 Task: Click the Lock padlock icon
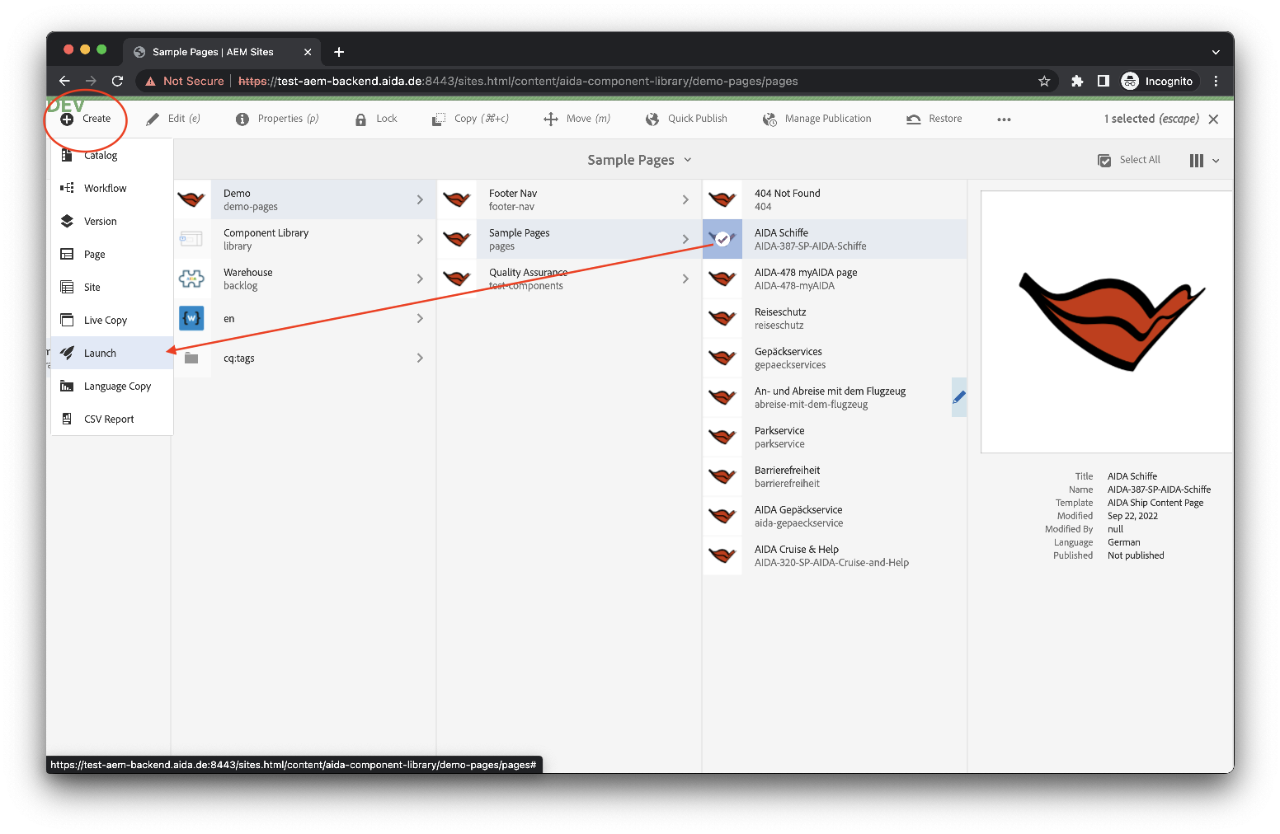coord(361,119)
